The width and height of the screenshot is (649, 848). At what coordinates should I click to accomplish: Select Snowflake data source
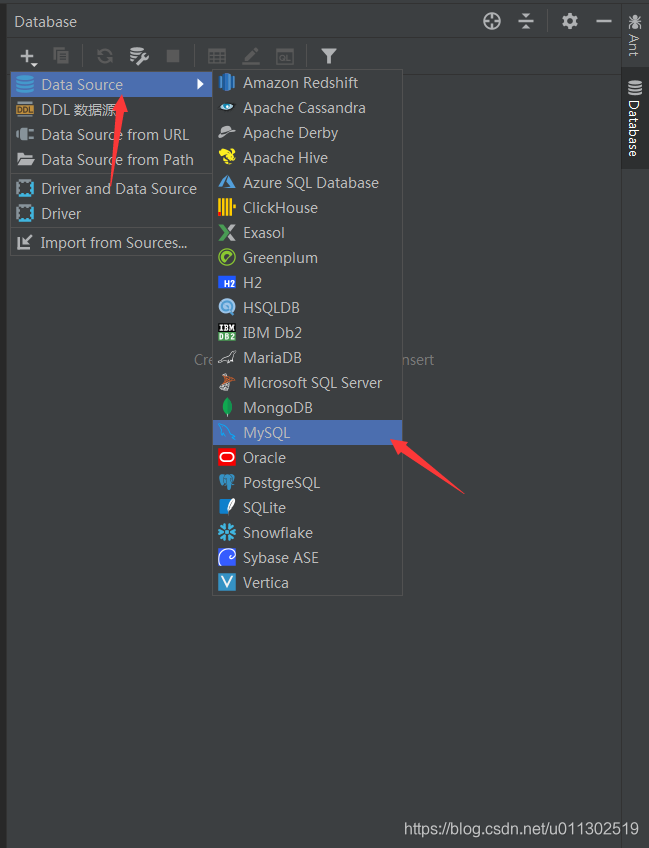coord(307,533)
